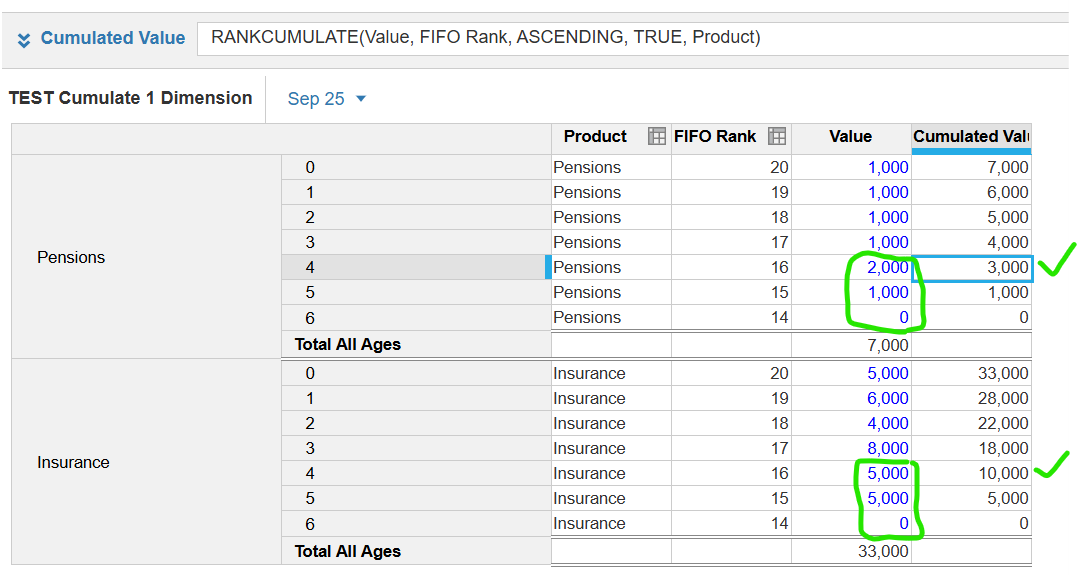The image size is (1077, 575).
Task: Select the highlighted 3,000 Cumulated Value cell
Action: [972, 267]
